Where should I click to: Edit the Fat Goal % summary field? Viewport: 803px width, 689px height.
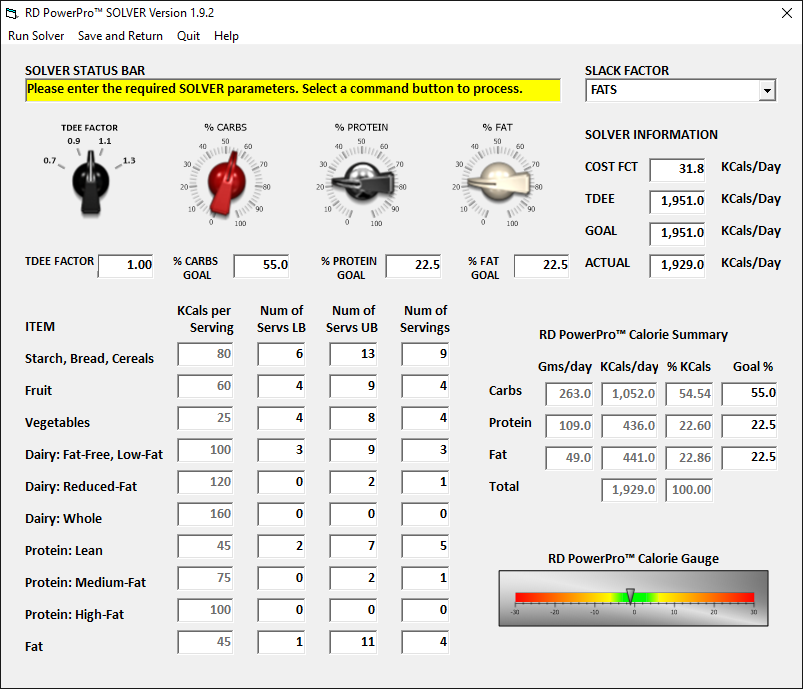pyautogui.click(x=749, y=457)
